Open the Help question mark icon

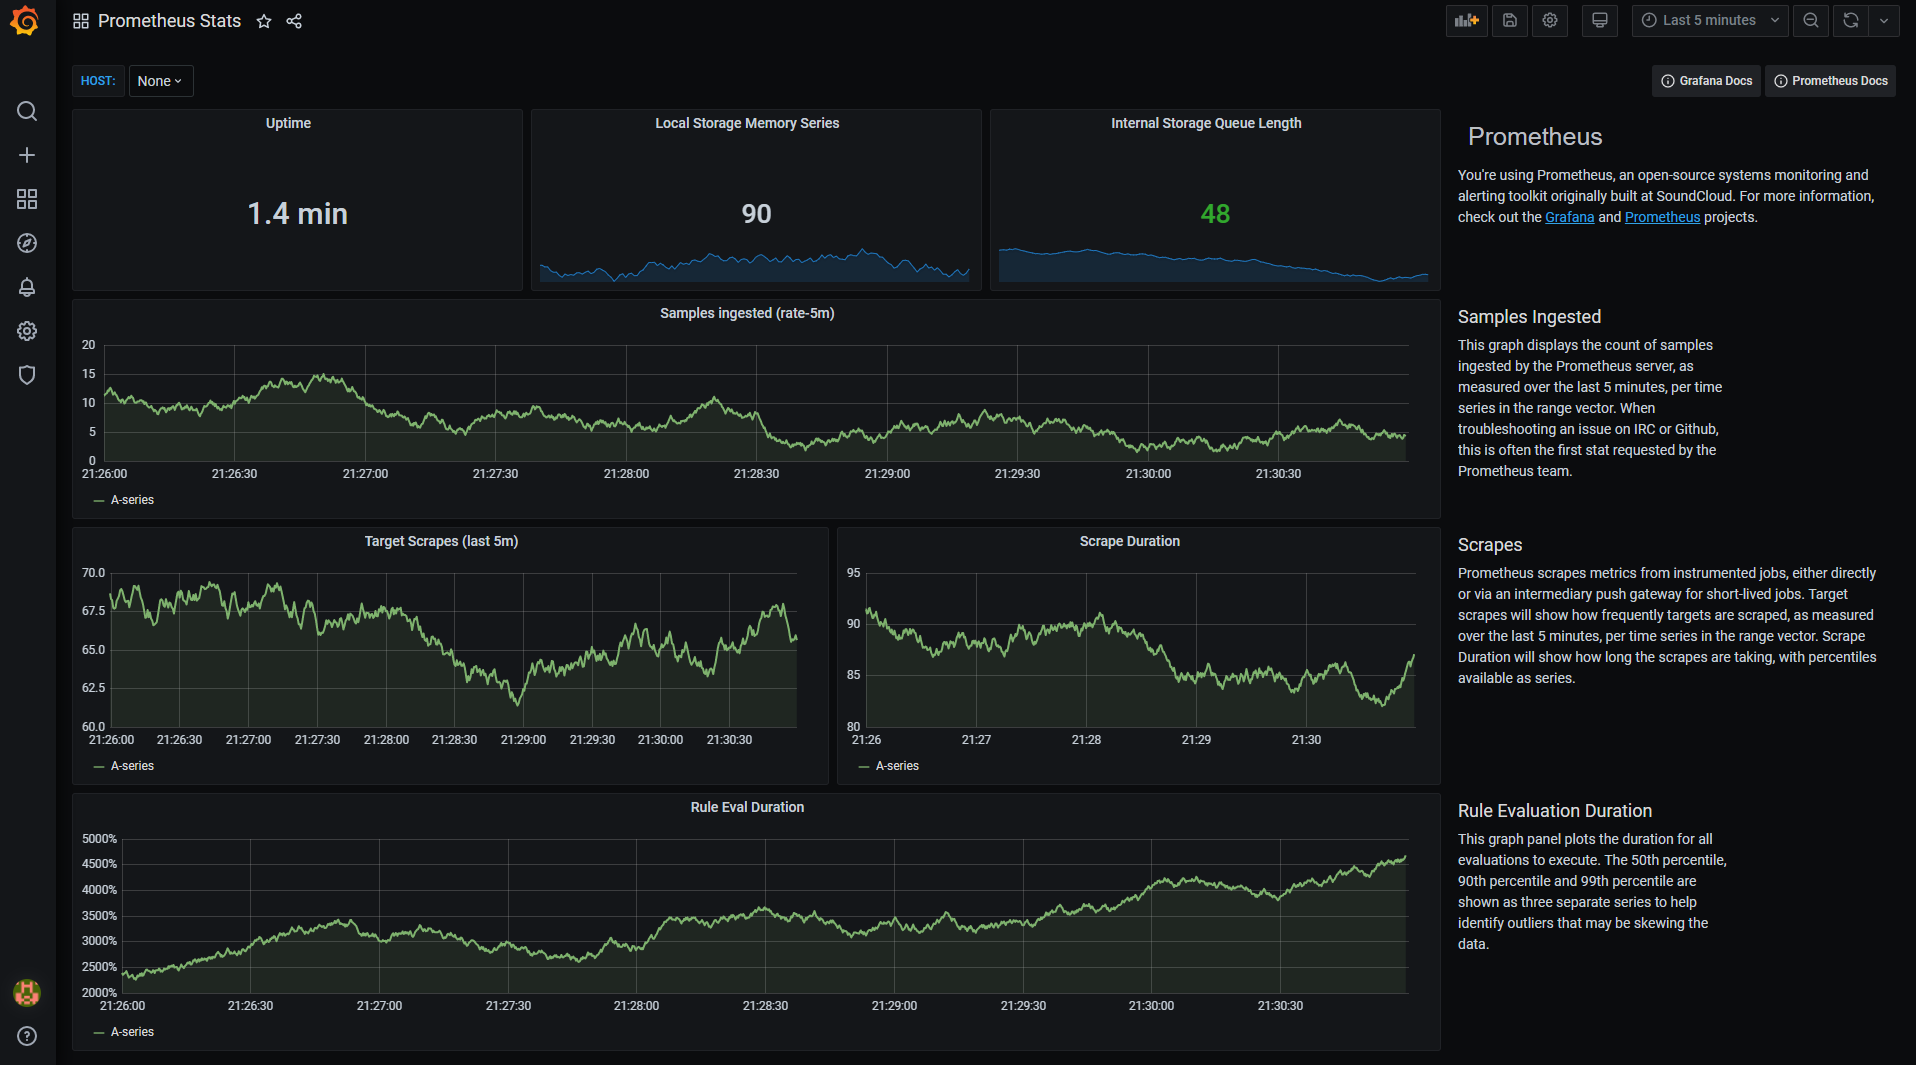pyautogui.click(x=27, y=1036)
